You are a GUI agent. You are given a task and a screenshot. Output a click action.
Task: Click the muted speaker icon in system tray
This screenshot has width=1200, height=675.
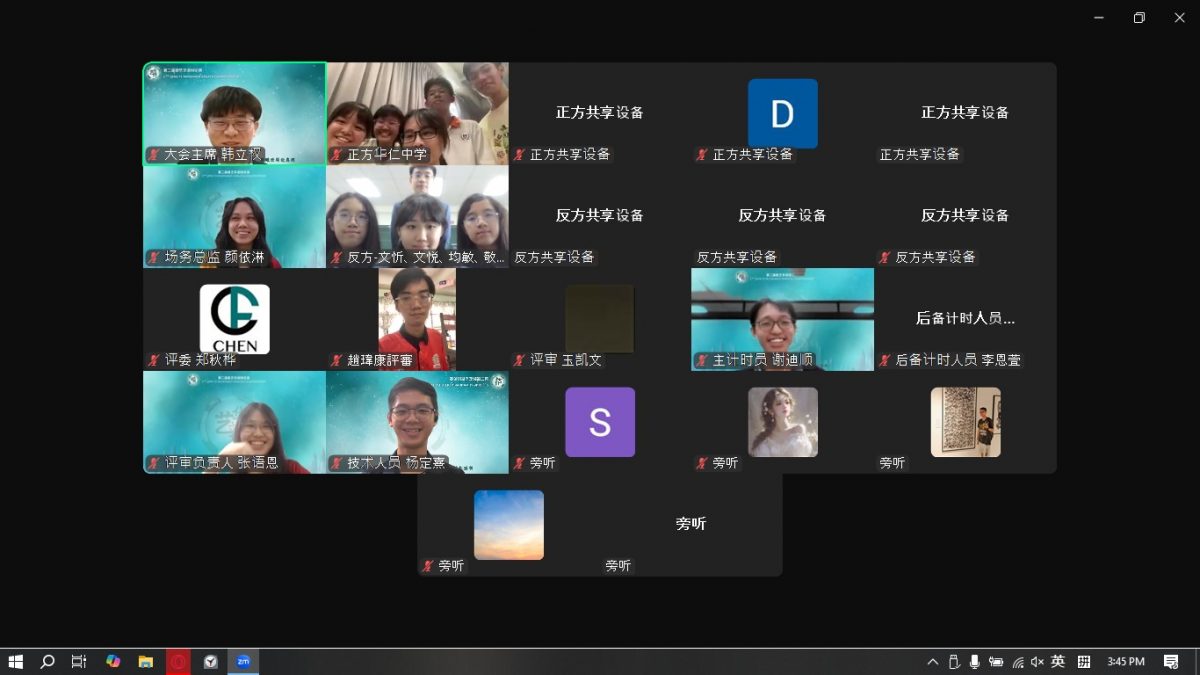click(1037, 661)
